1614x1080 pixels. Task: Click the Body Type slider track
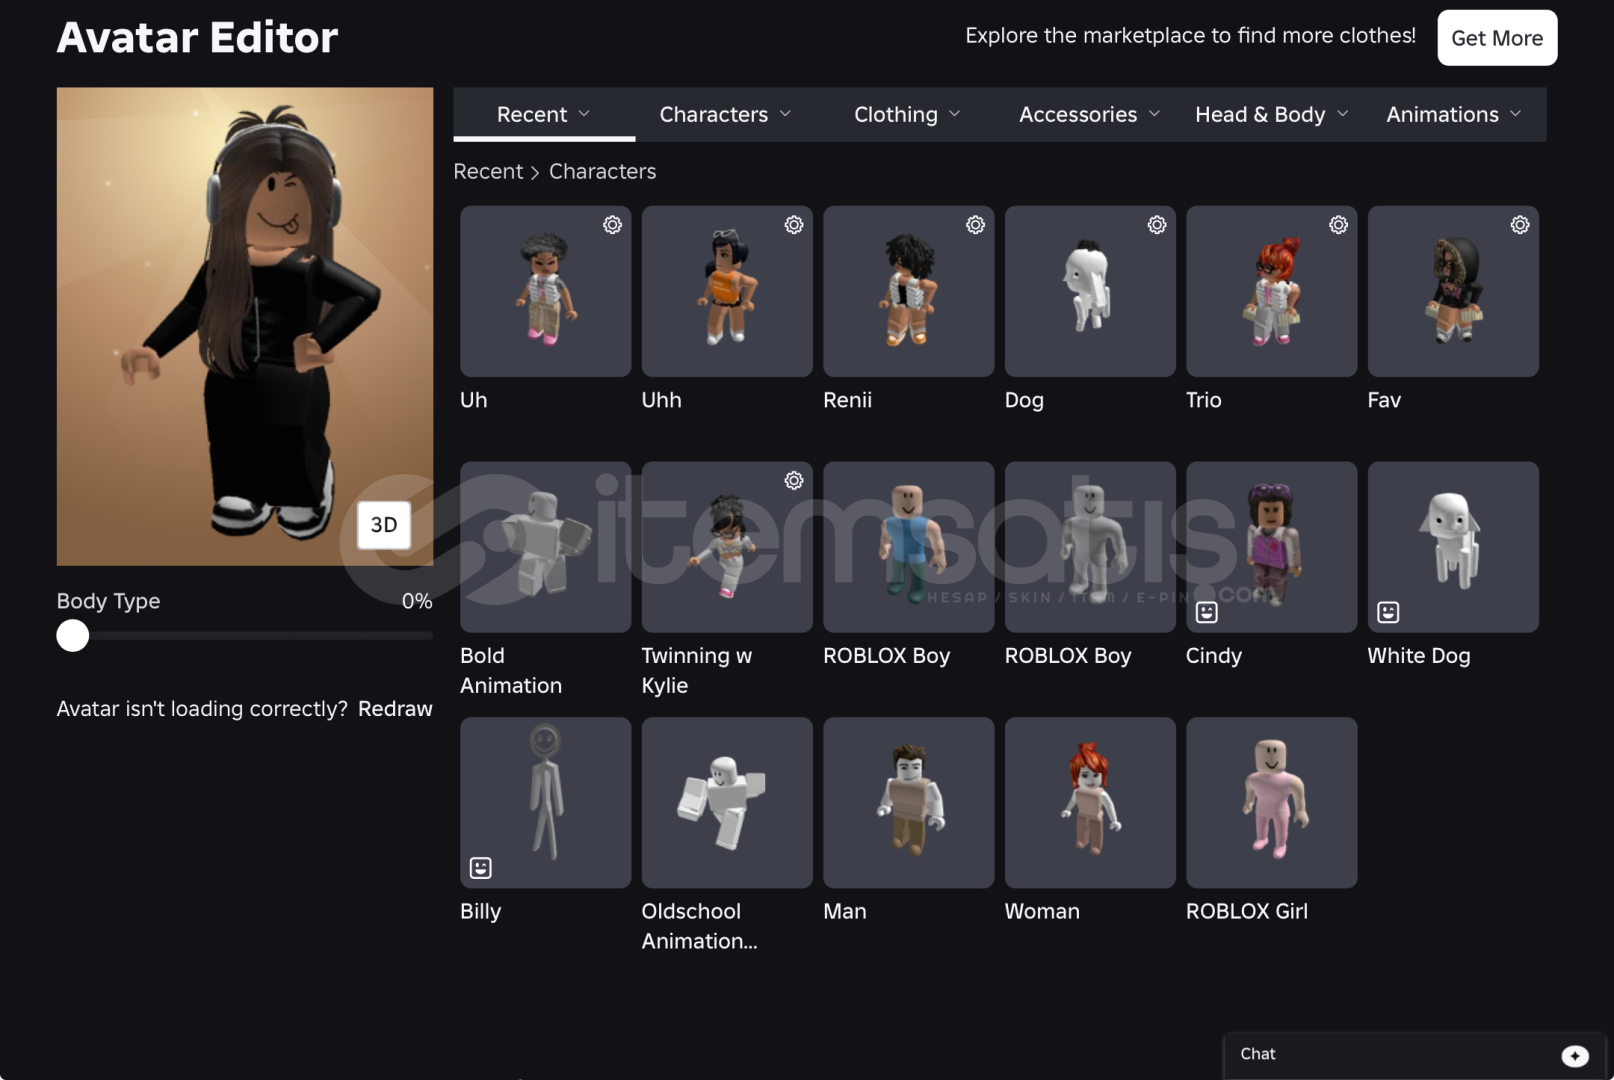(x=245, y=635)
